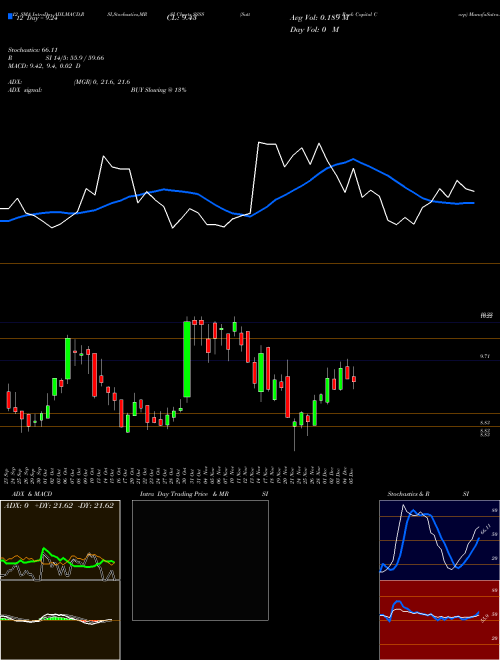
Task: Click the tall green candlestick in early October
Action: coord(67,358)
